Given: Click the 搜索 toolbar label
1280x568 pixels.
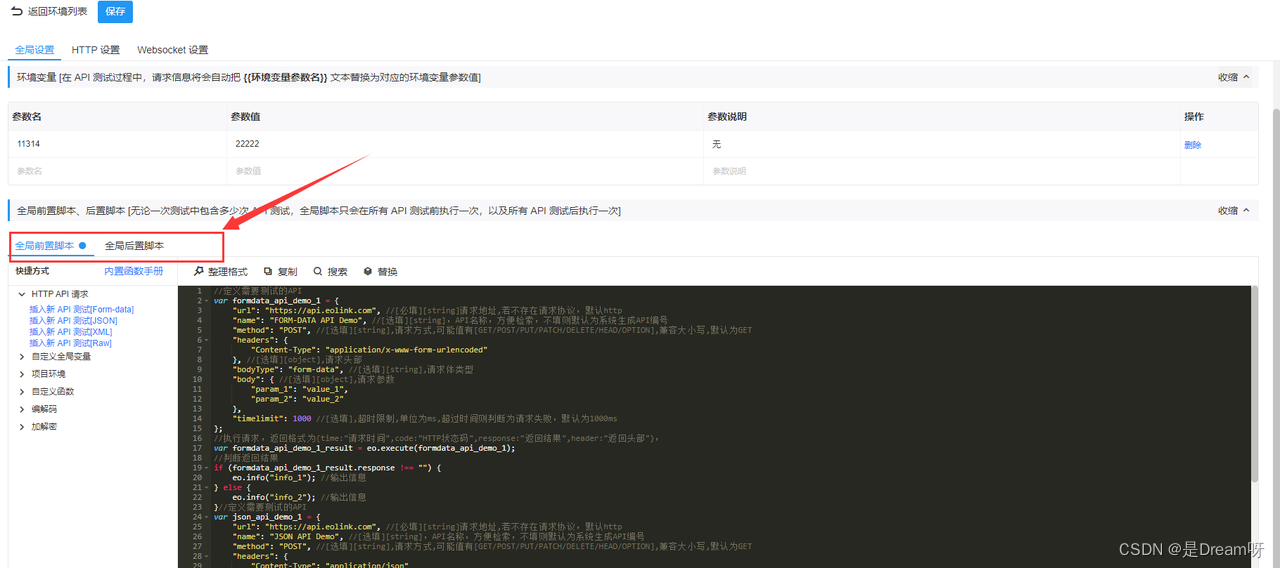Looking at the screenshot, I should pos(337,272).
